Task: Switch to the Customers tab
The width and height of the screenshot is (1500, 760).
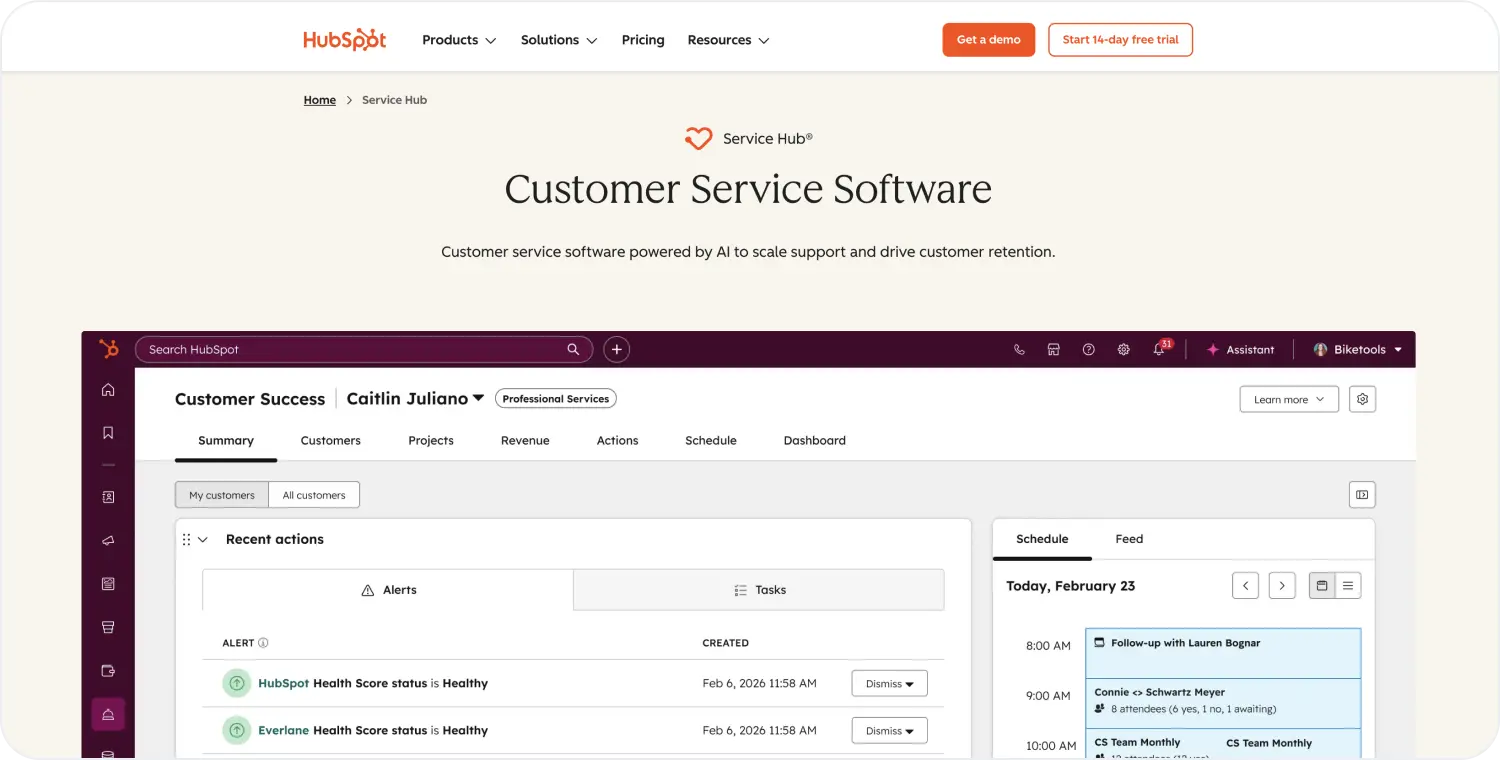Action: (330, 440)
